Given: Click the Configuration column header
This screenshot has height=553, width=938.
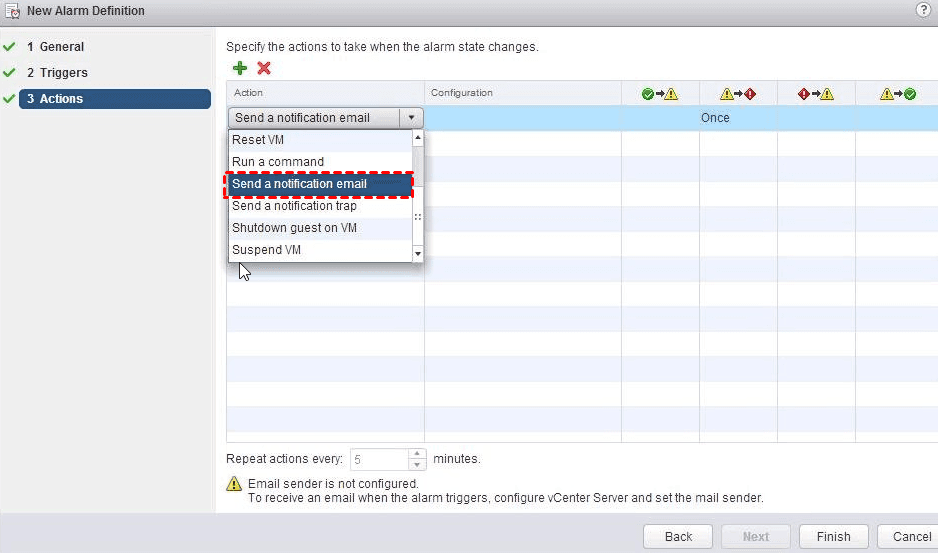Looking at the screenshot, I should click(523, 93).
